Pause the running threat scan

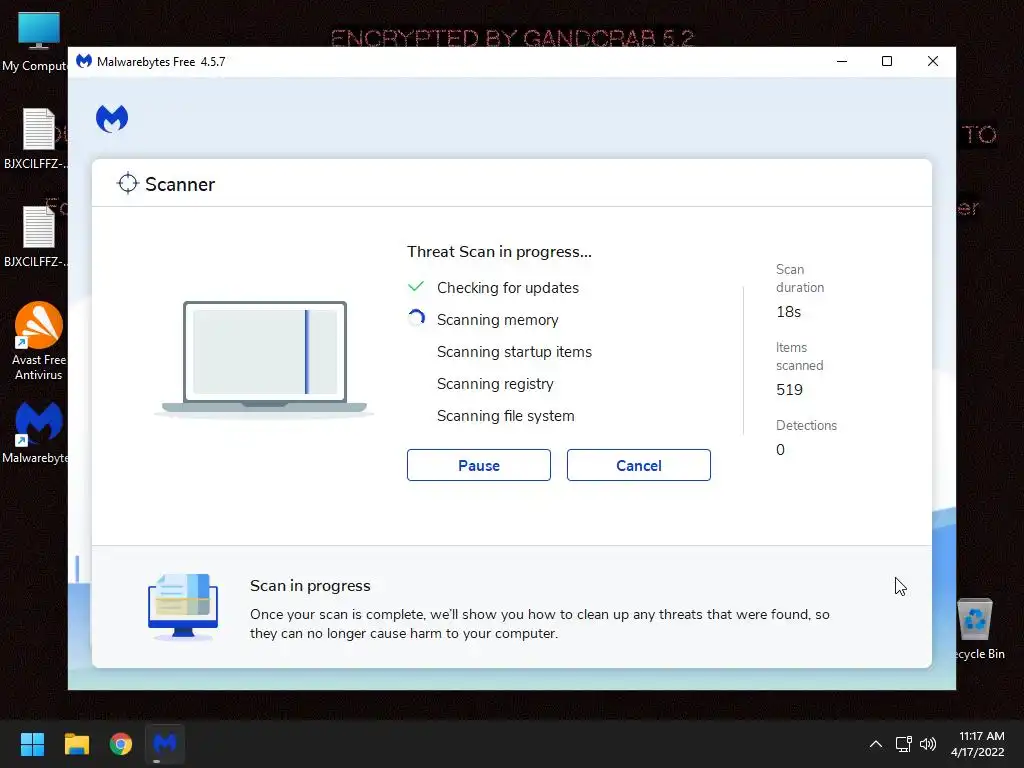coord(479,465)
